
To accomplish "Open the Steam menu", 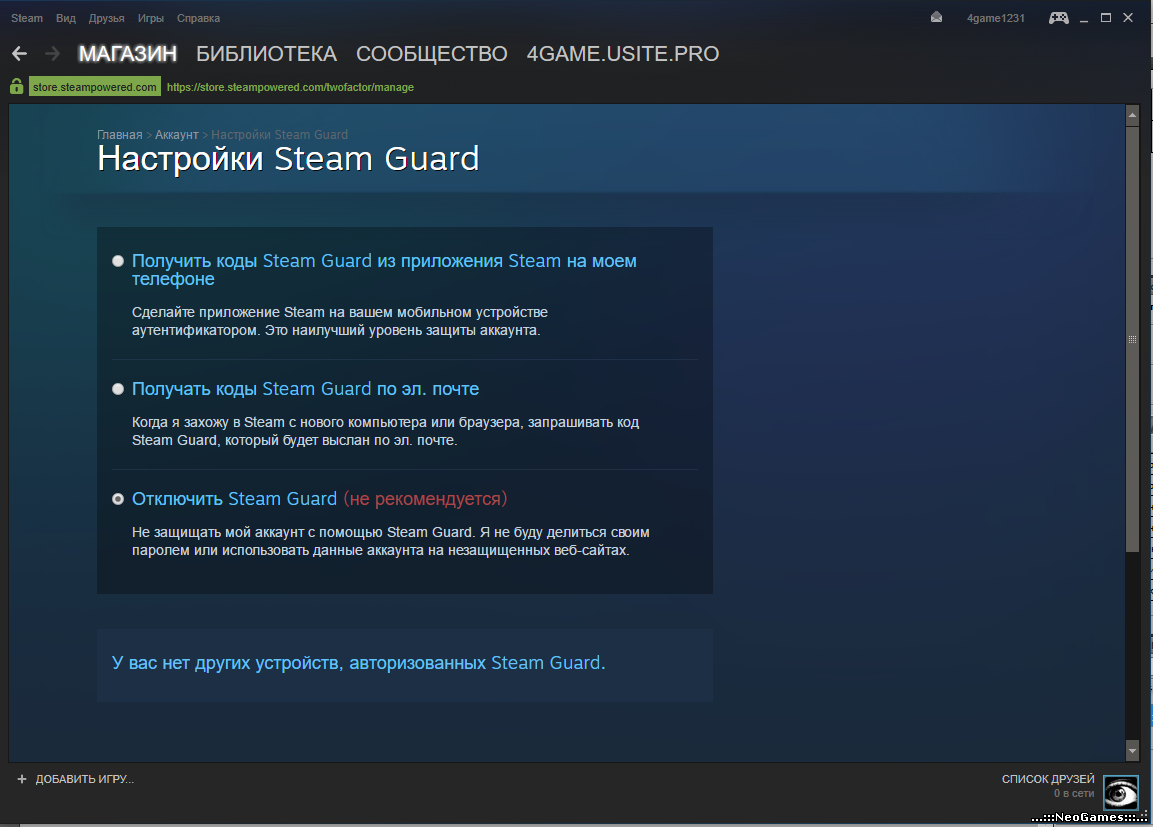I will (27, 18).
